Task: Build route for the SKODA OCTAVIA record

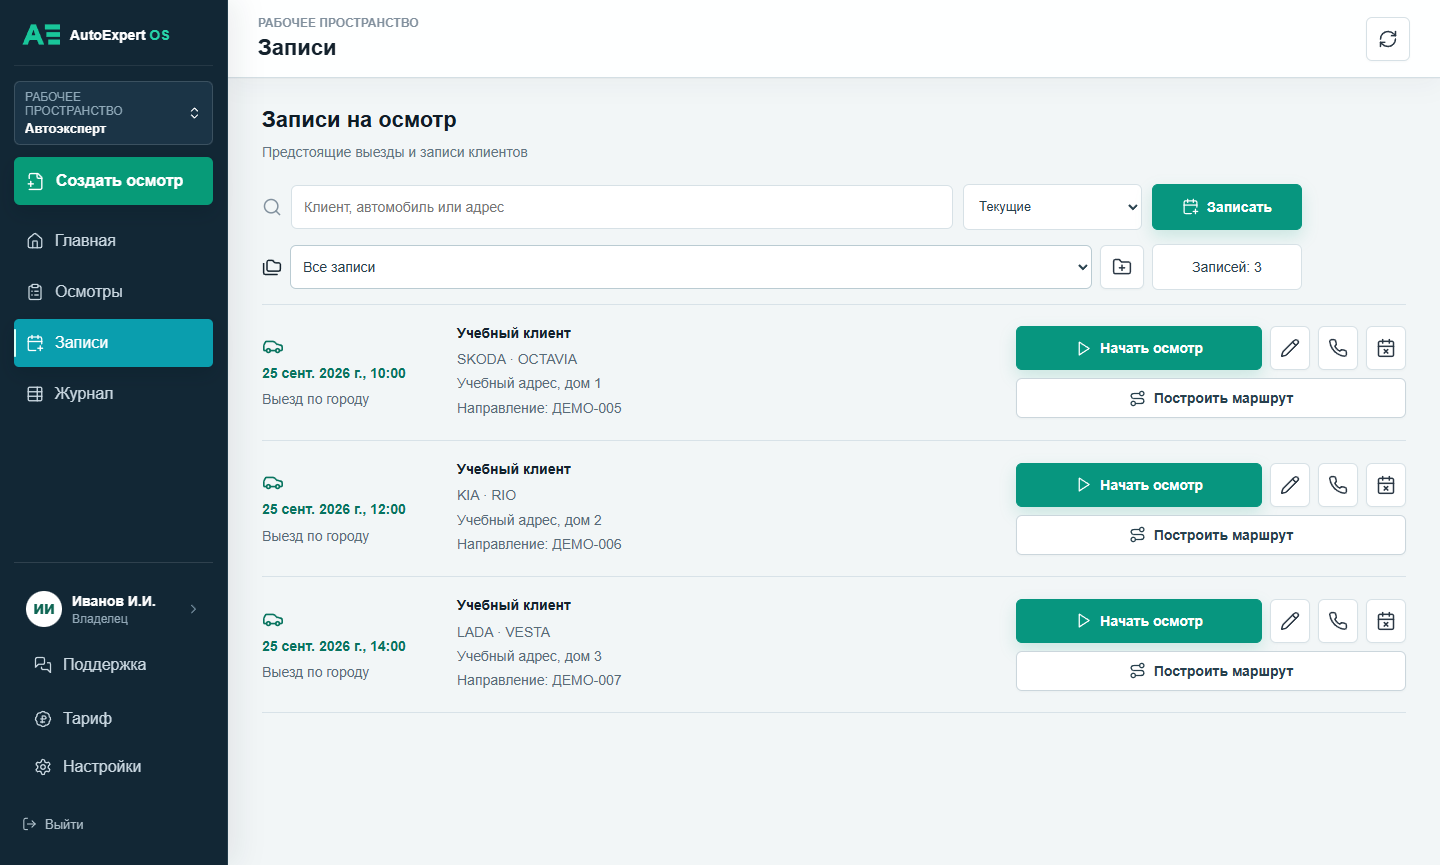Action: pos(1211,398)
